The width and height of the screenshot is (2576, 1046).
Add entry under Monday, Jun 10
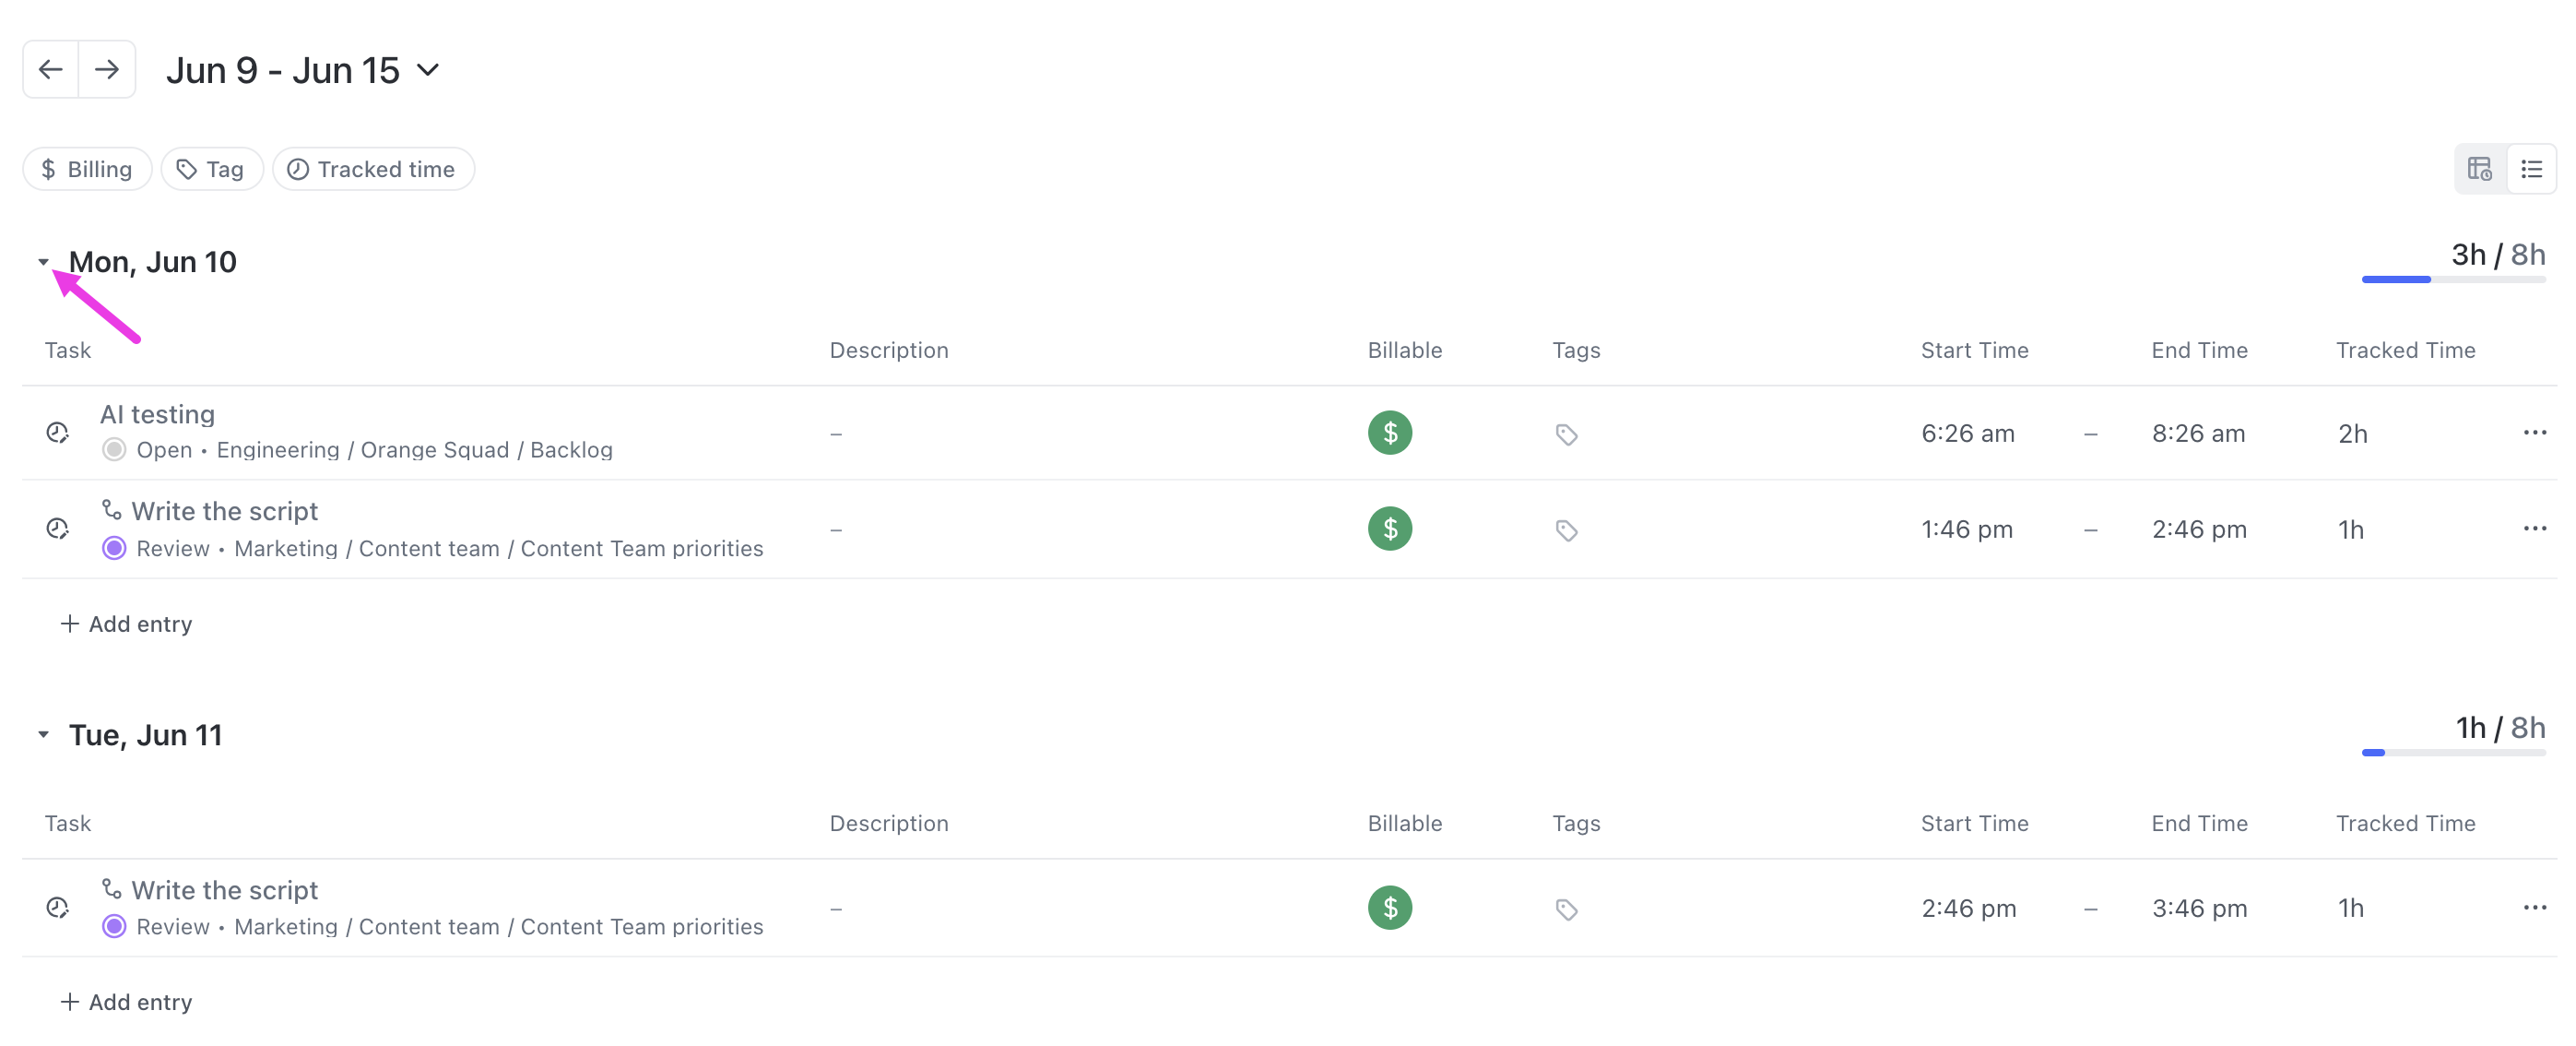tap(127, 624)
